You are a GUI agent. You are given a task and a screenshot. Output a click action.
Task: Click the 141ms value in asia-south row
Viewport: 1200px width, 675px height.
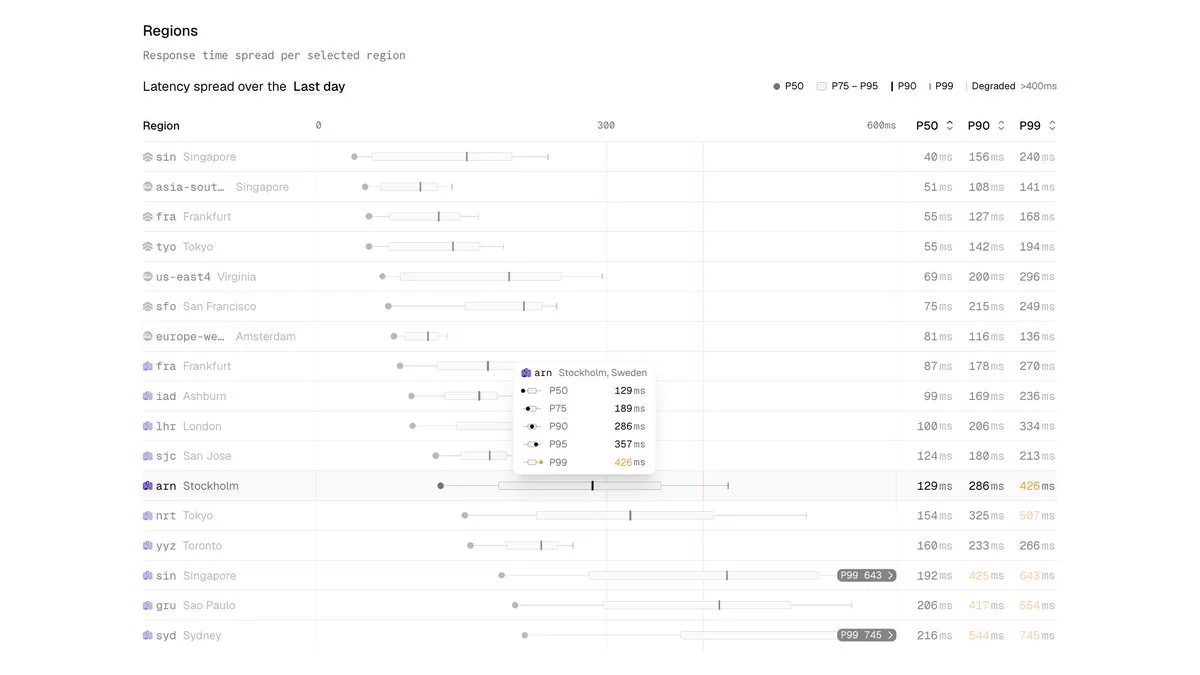coord(1037,187)
